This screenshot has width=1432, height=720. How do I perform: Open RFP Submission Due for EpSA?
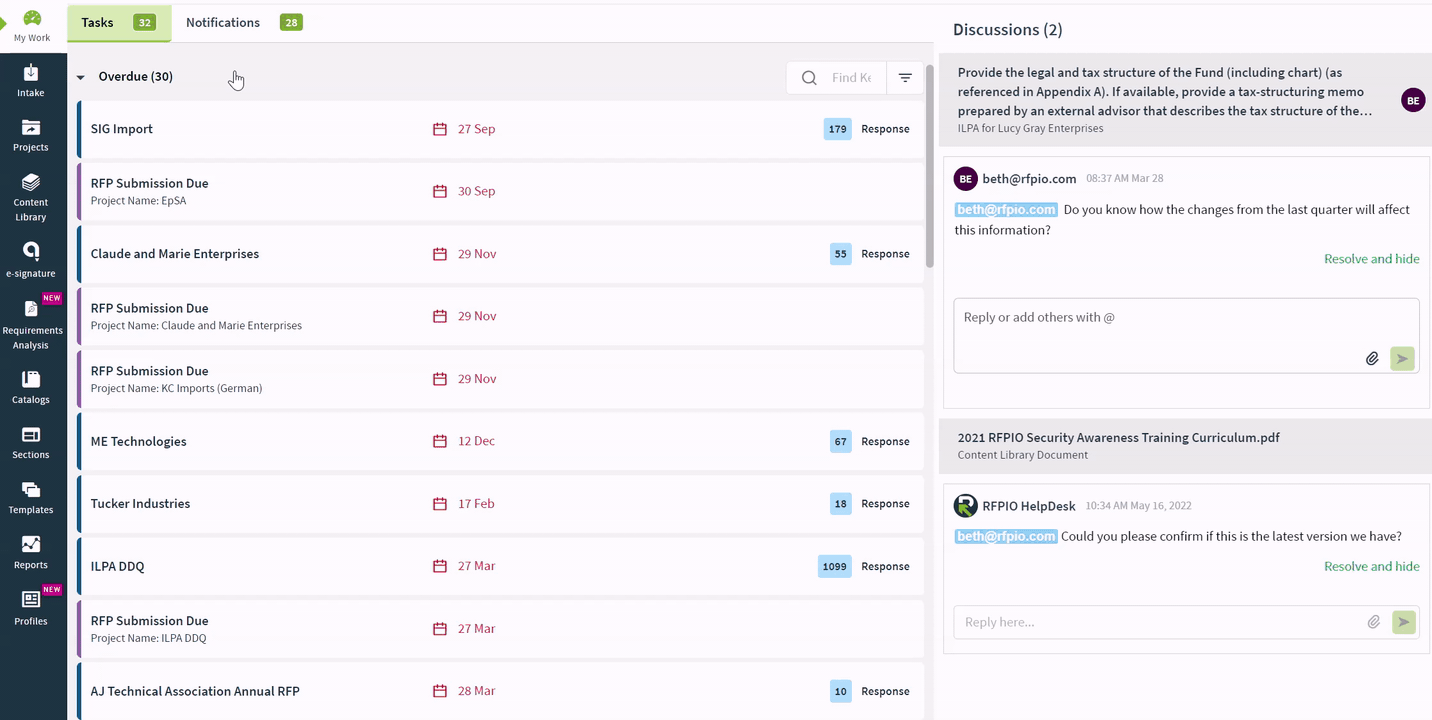(x=501, y=191)
